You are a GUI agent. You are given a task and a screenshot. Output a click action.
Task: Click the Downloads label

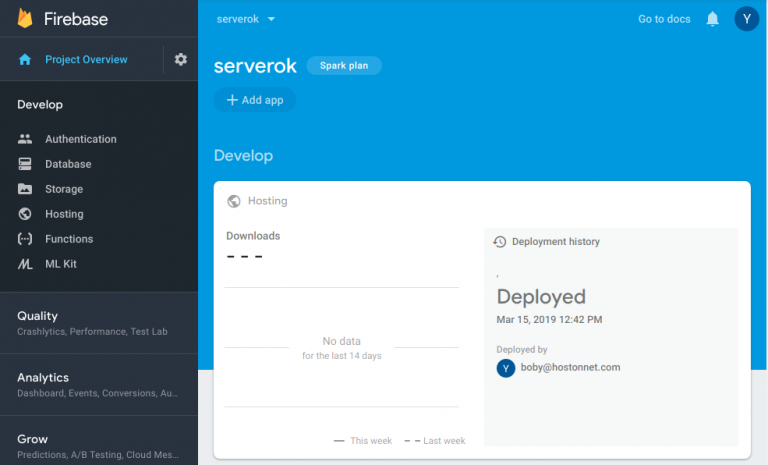click(x=253, y=236)
